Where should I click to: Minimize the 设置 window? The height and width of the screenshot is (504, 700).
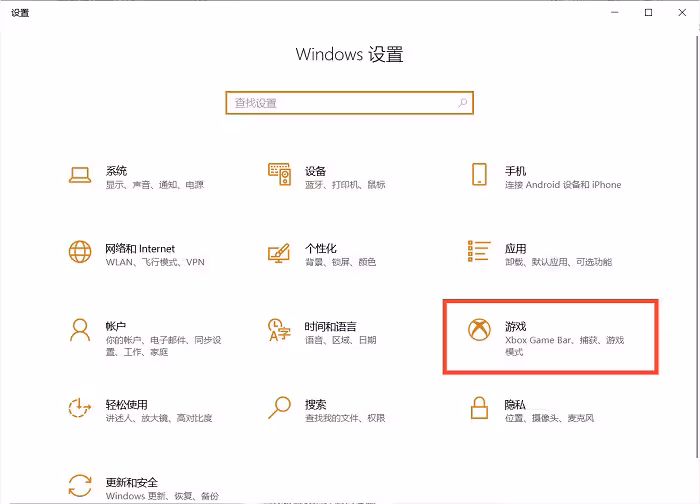click(x=615, y=12)
